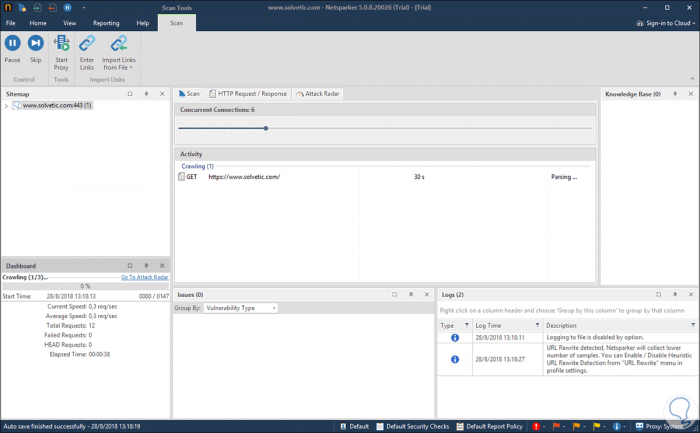The image size is (700, 433).
Task: Close the Logs panel
Action: (x=691, y=295)
